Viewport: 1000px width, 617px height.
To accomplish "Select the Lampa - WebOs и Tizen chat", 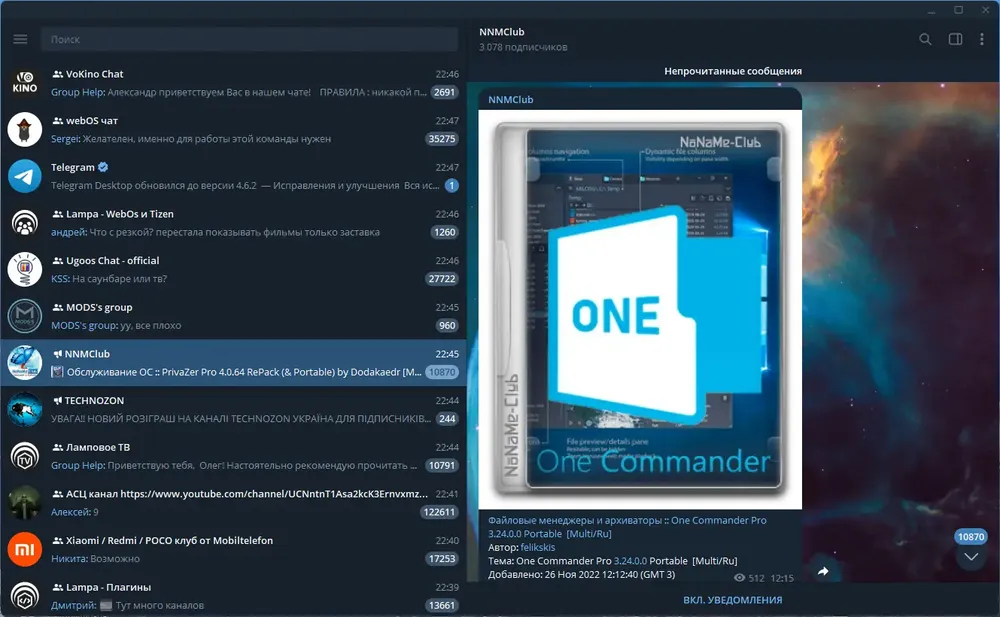I will [233, 222].
